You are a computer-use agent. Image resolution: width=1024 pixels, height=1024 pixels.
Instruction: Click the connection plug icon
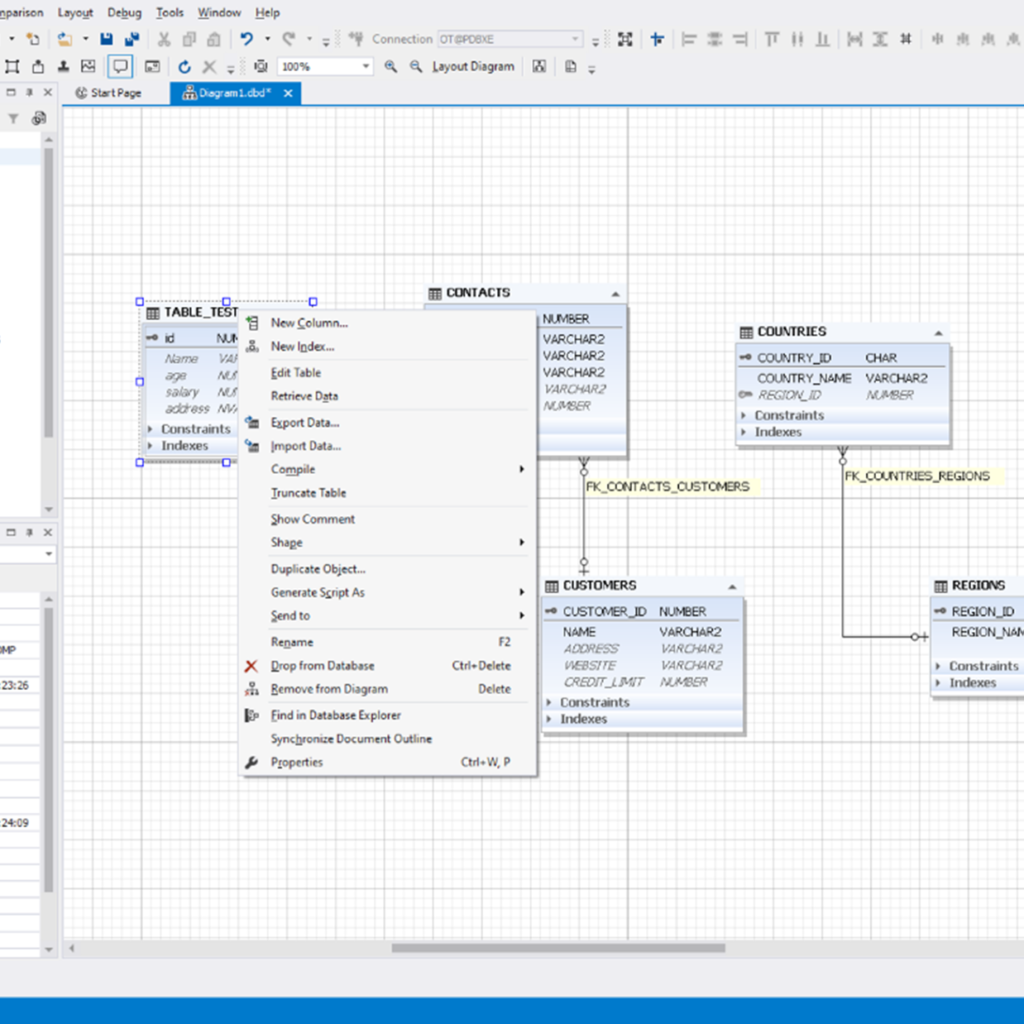[356, 39]
